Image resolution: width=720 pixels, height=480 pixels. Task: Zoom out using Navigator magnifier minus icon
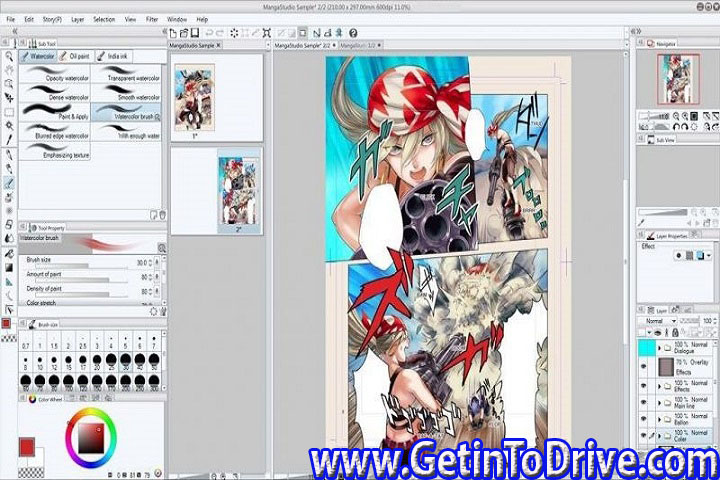[676, 117]
